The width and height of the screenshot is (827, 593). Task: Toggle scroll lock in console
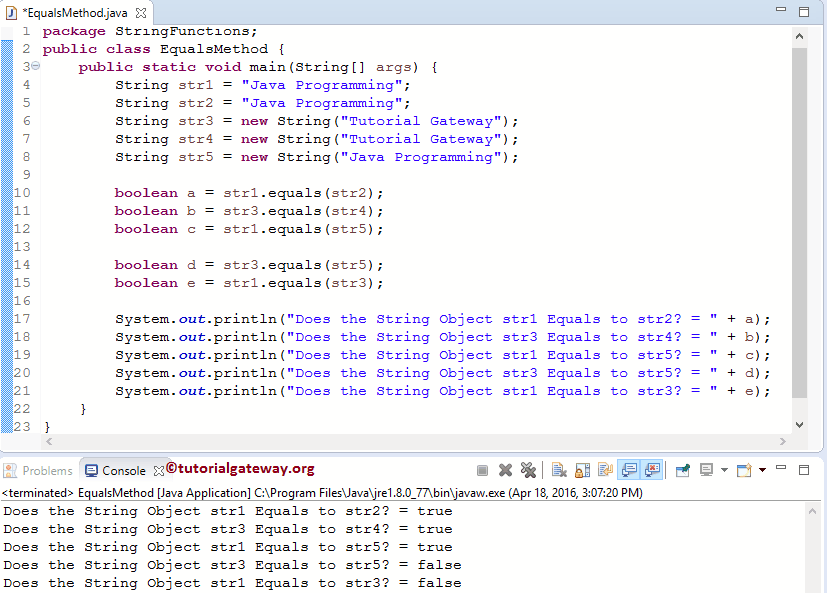(582, 470)
